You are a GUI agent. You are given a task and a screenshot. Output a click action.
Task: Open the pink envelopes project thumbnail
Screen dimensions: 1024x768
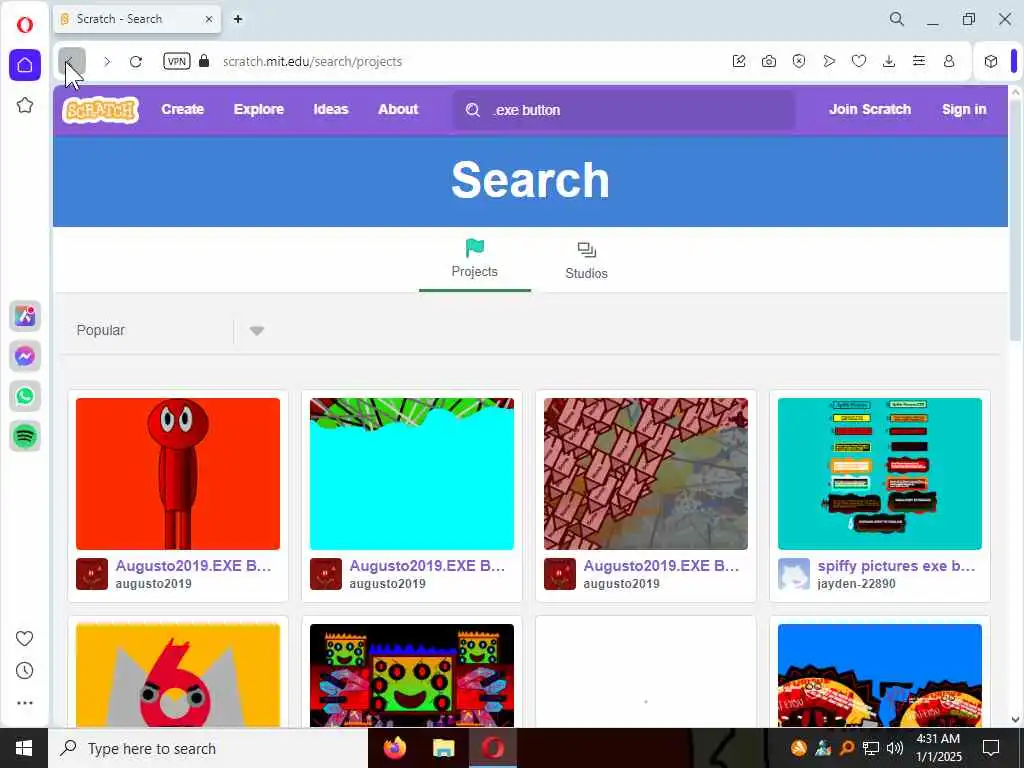click(645, 473)
